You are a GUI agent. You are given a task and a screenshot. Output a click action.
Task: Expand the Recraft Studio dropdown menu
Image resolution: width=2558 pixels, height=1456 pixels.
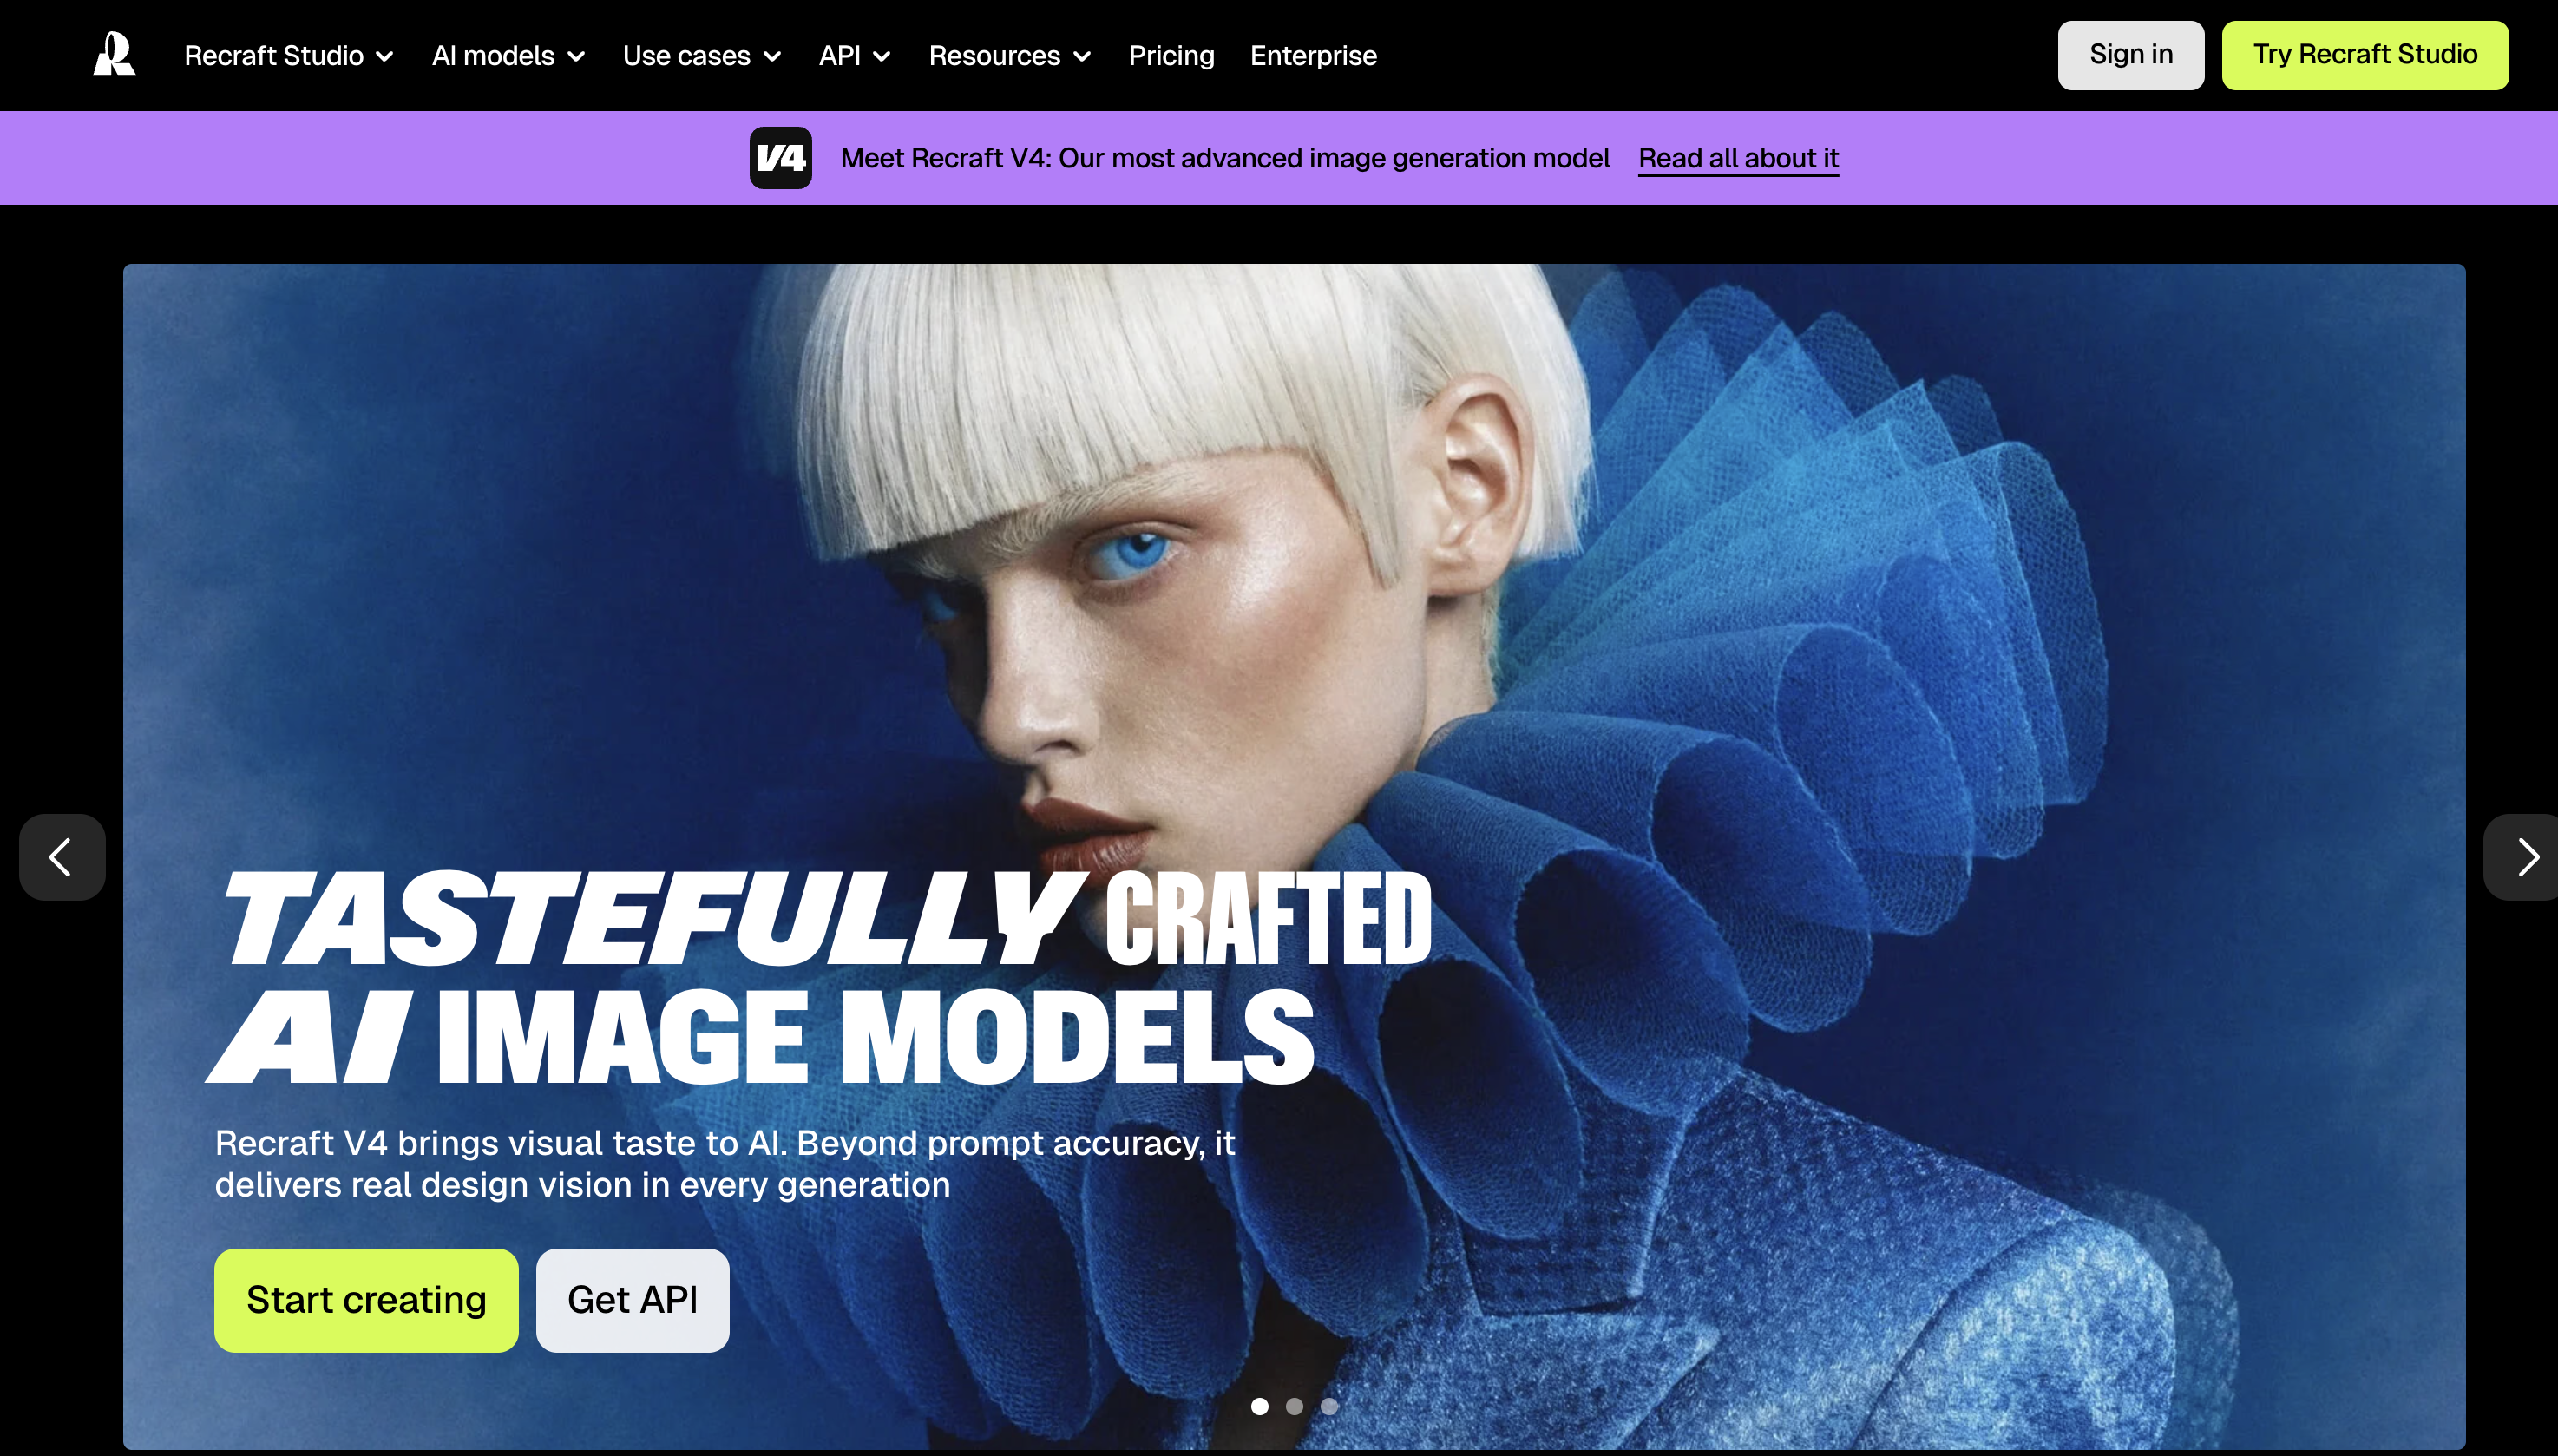[x=289, y=56]
